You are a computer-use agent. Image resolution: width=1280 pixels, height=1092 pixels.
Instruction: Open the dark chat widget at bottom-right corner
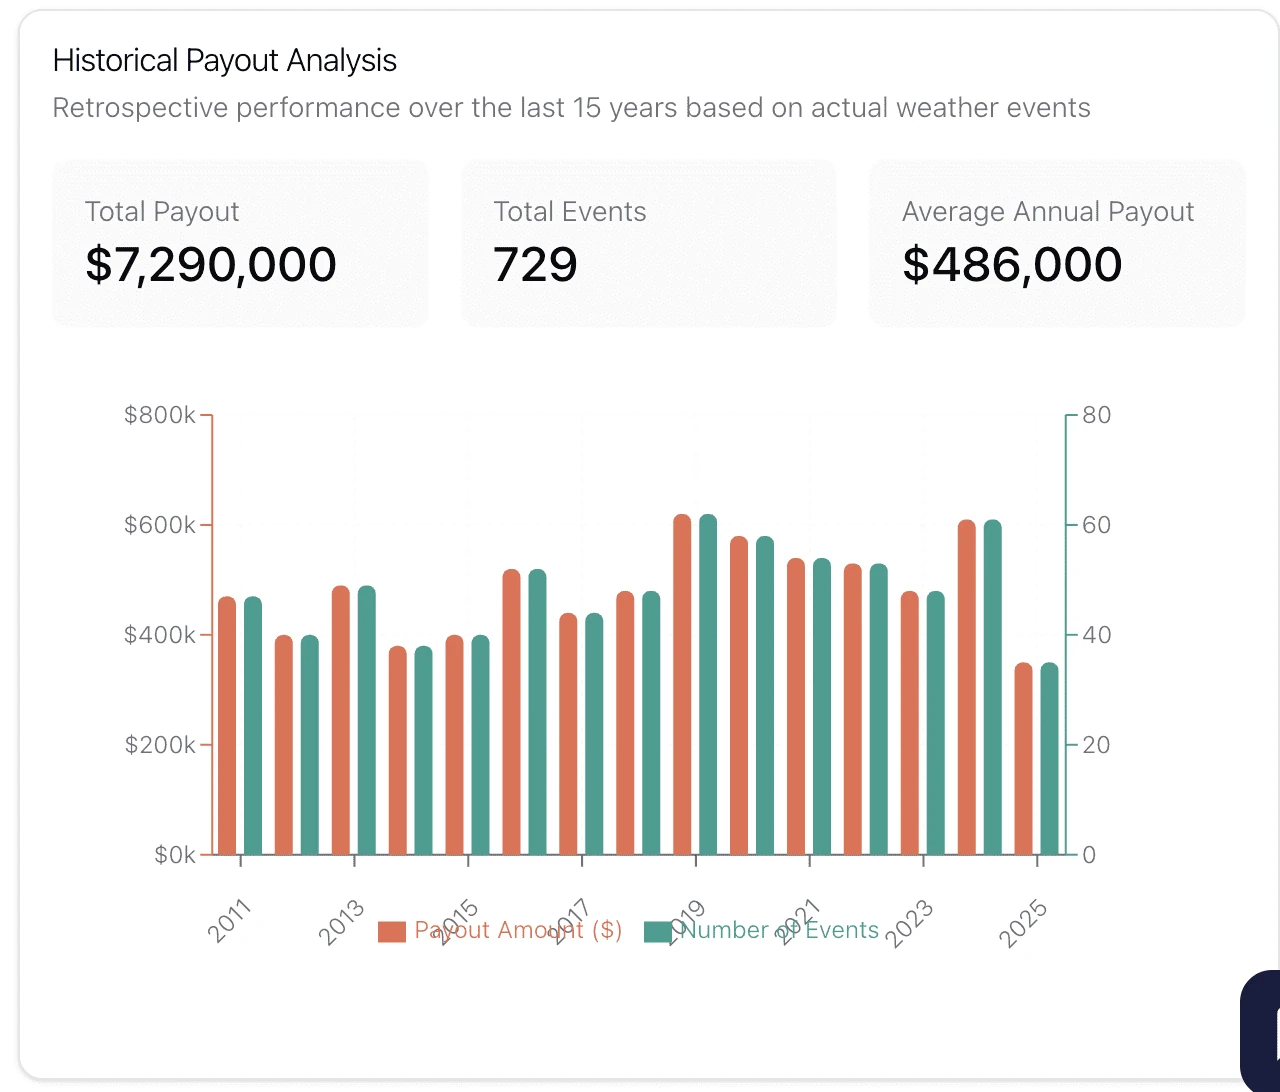tap(1262, 1030)
